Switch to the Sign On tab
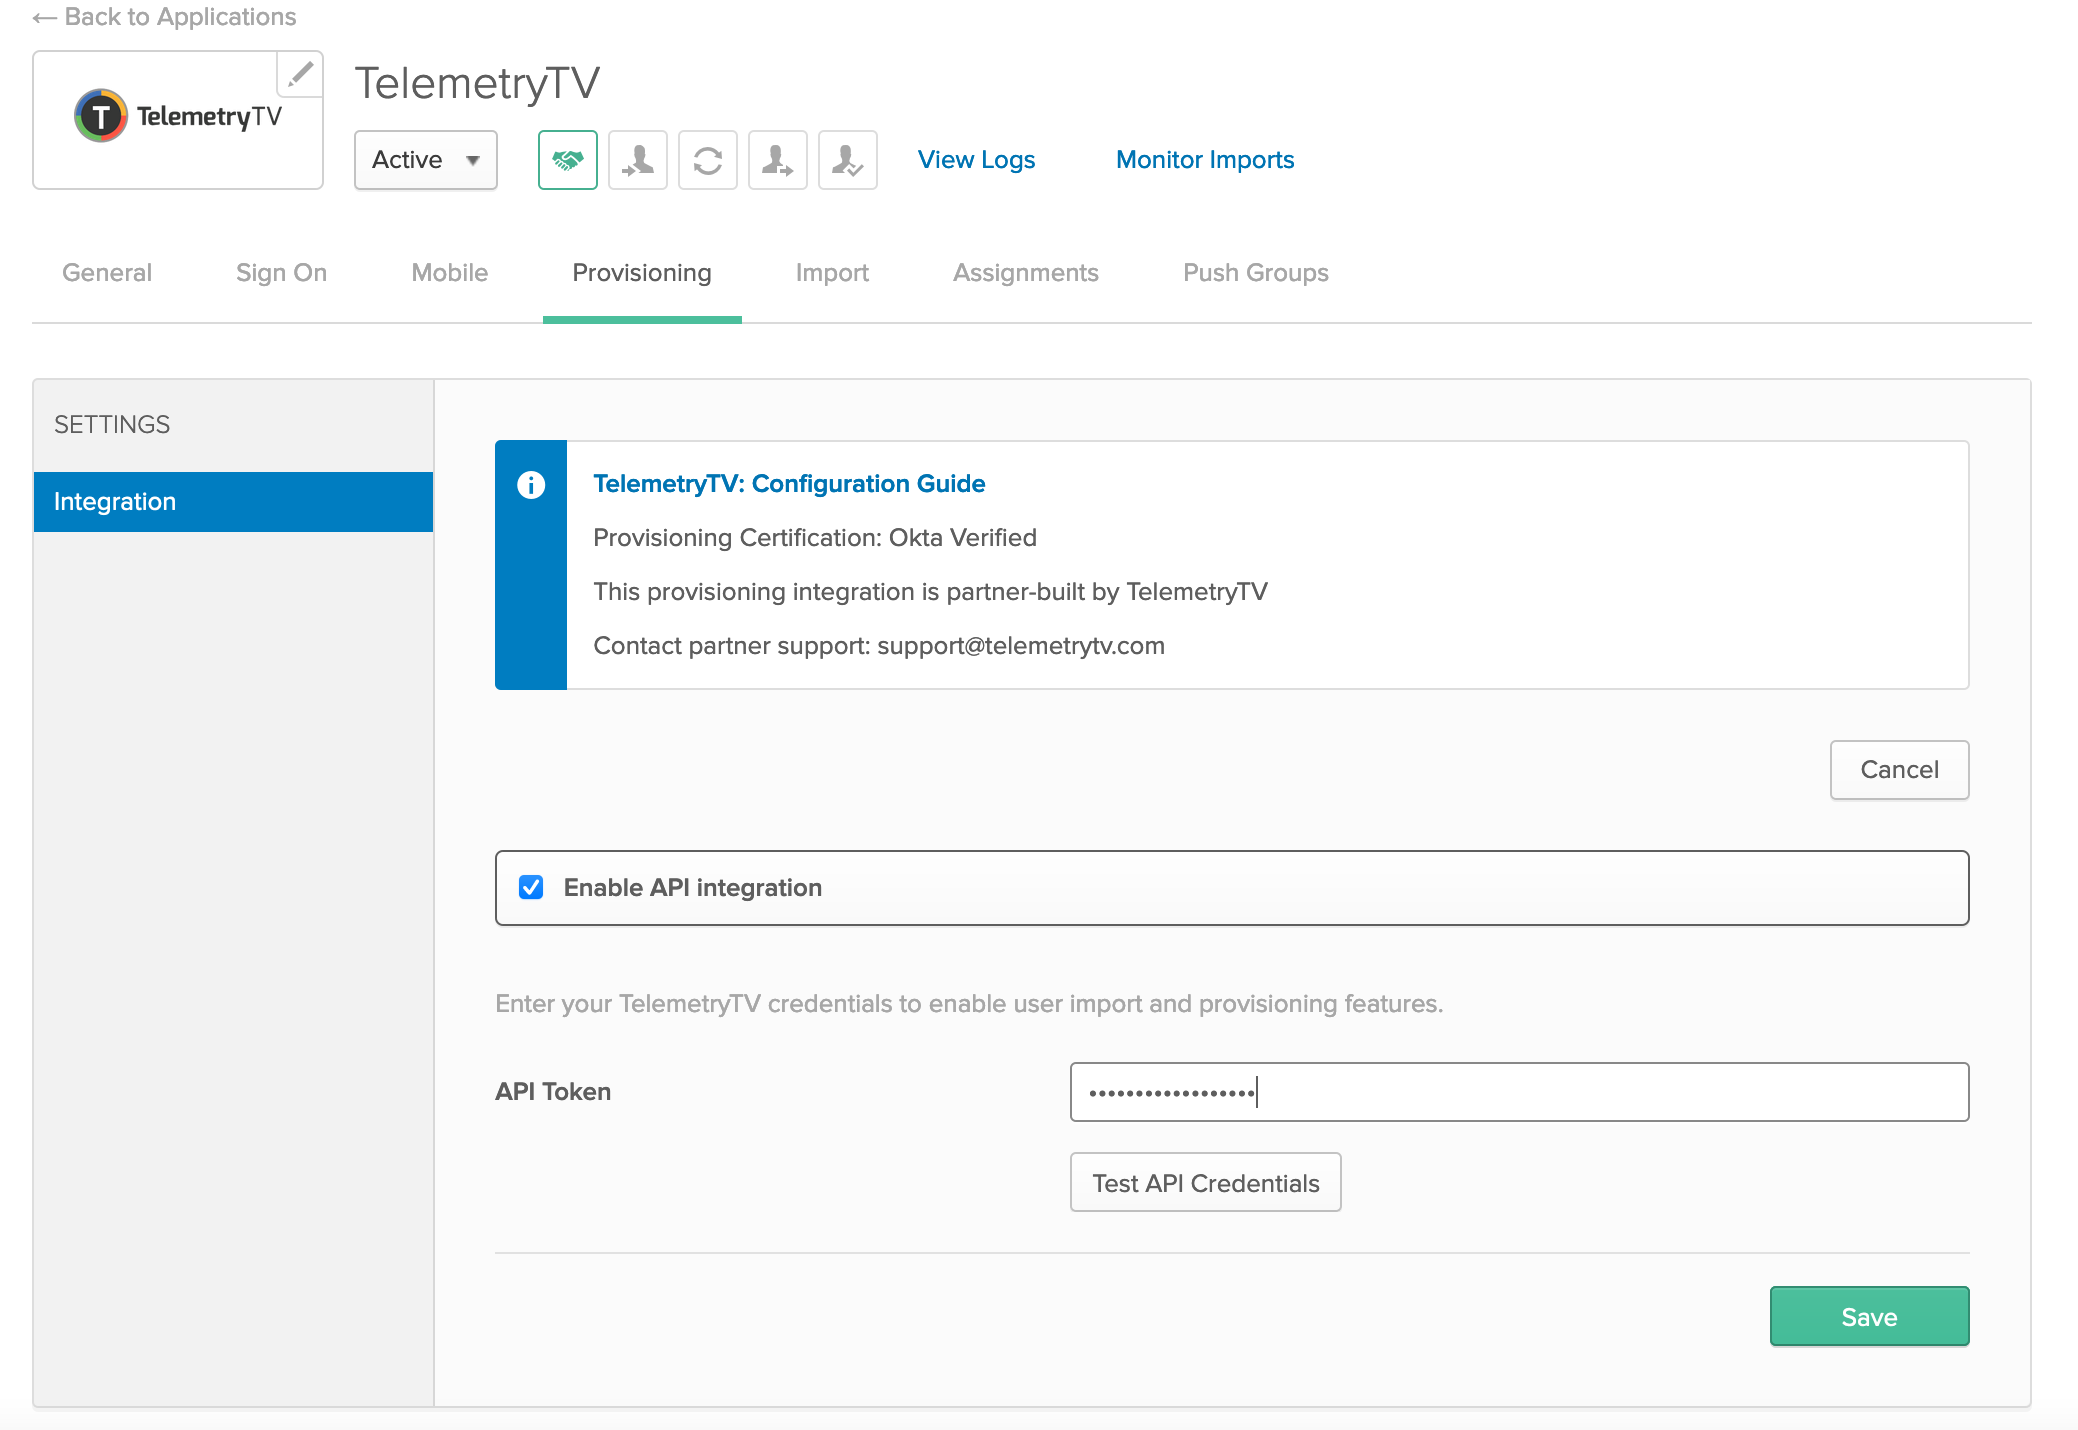The width and height of the screenshot is (2078, 1430). [281, 273]
